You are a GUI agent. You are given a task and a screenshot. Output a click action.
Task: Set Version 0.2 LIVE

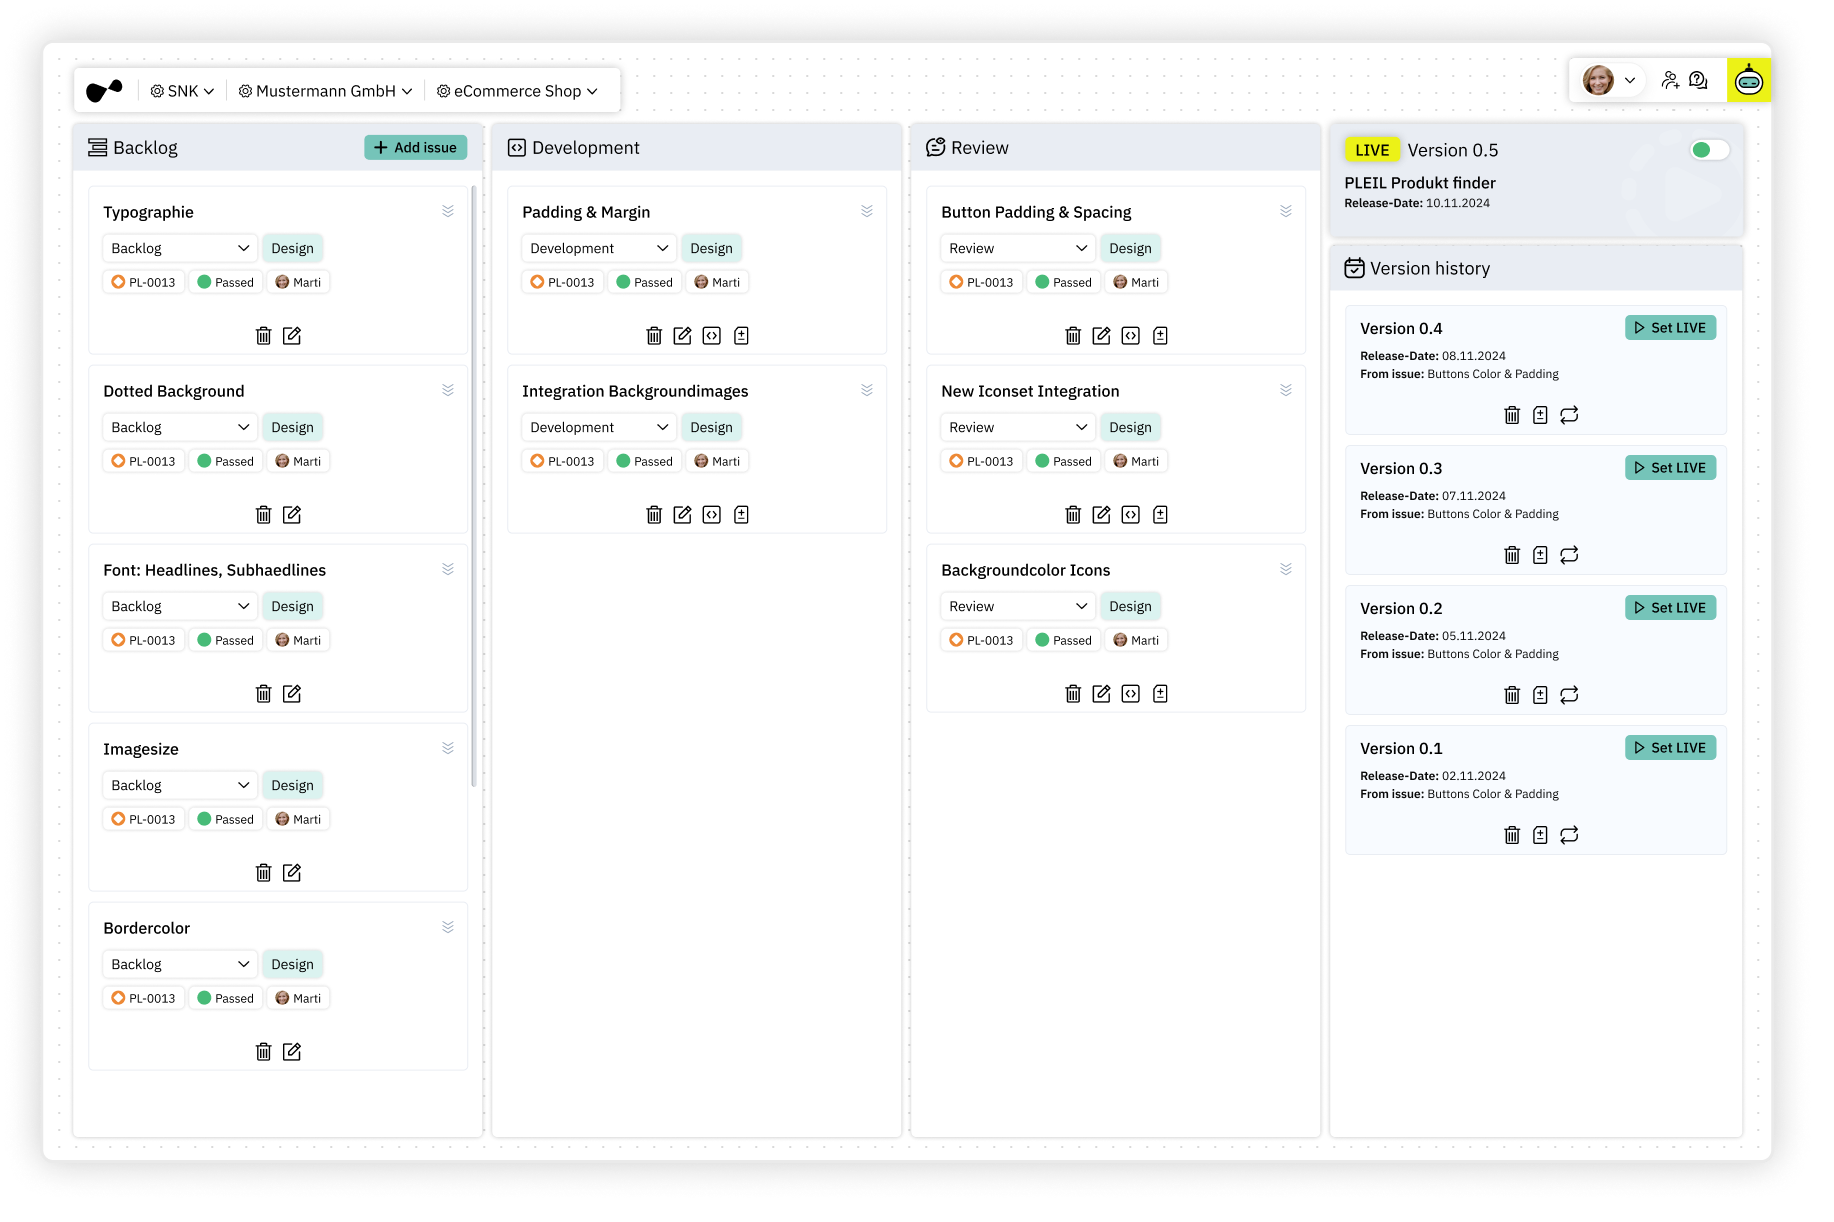(1670, 608)
